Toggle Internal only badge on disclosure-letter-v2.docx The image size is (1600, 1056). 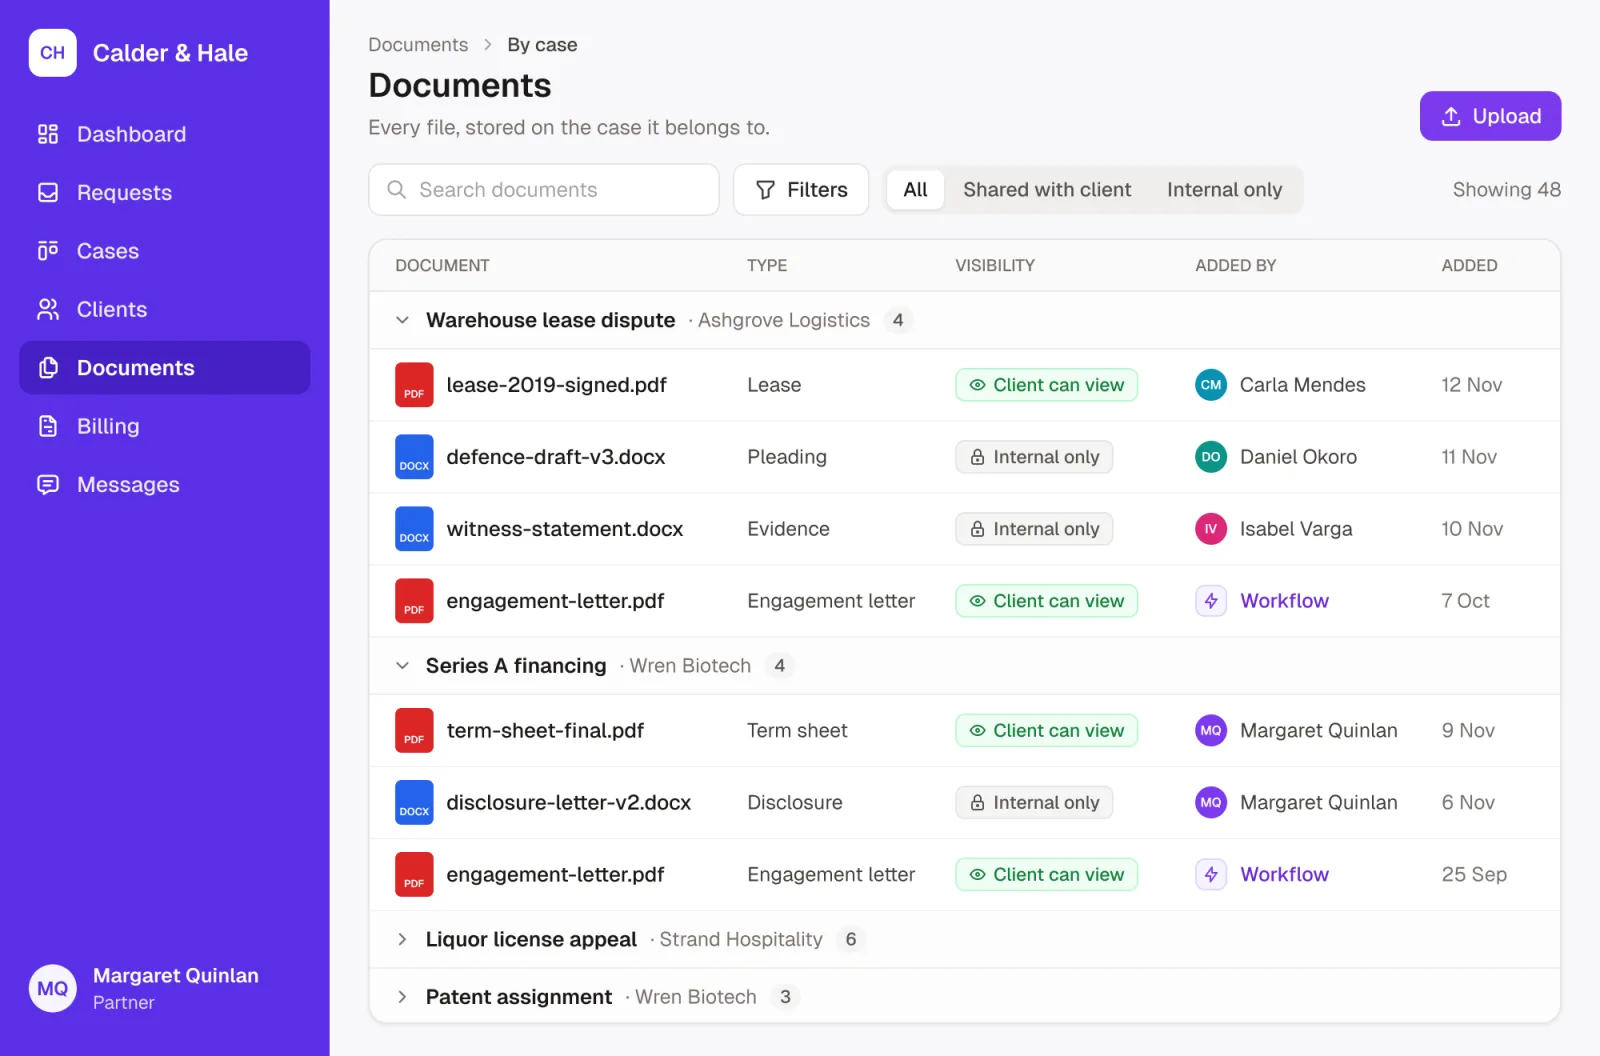click(1034, 803)
